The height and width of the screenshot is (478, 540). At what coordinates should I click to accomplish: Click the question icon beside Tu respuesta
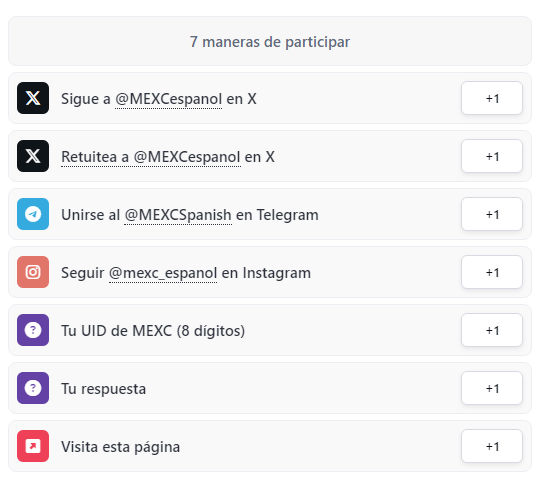33,388
